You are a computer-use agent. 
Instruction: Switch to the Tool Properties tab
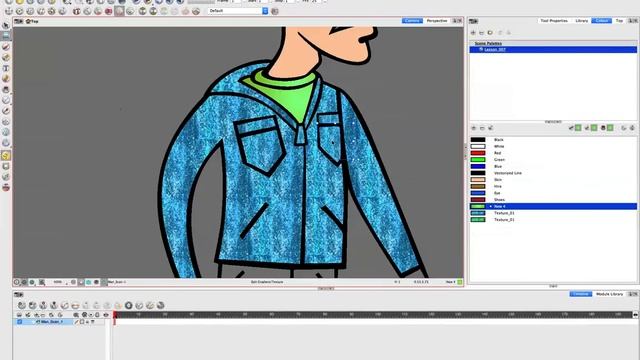(x=554, y=20)
